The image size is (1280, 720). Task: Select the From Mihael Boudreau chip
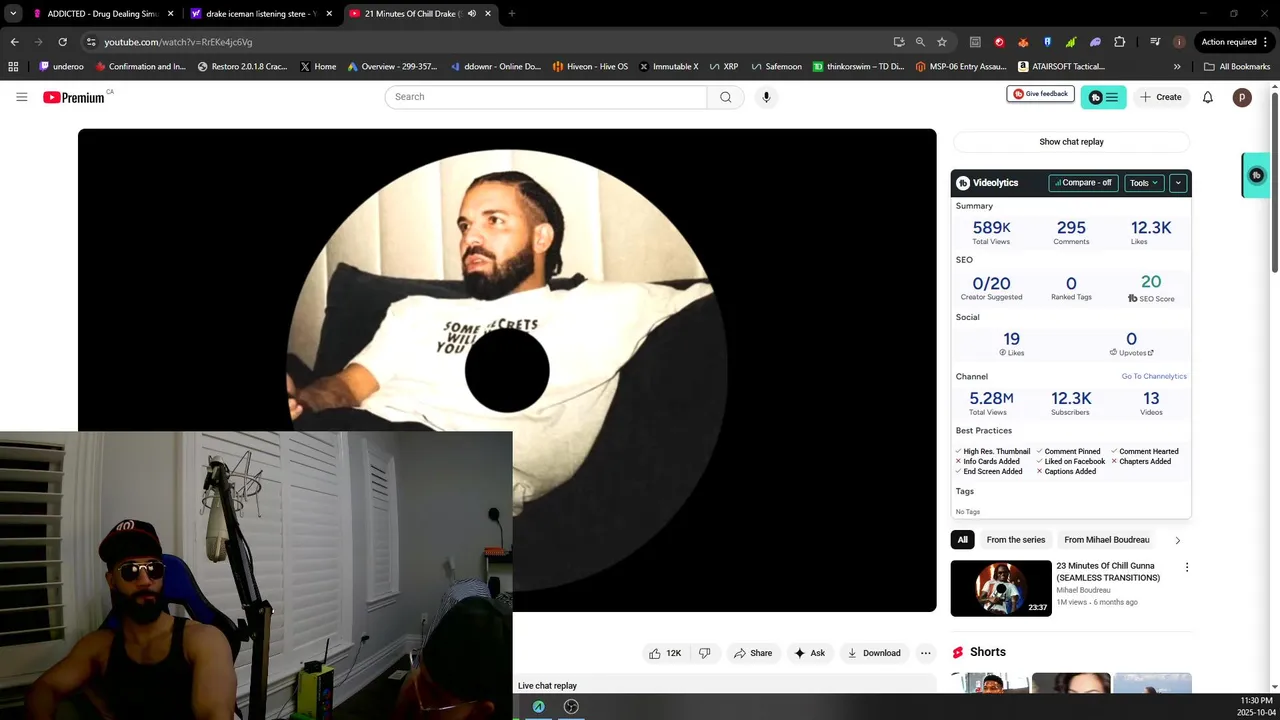[1106, 540]
